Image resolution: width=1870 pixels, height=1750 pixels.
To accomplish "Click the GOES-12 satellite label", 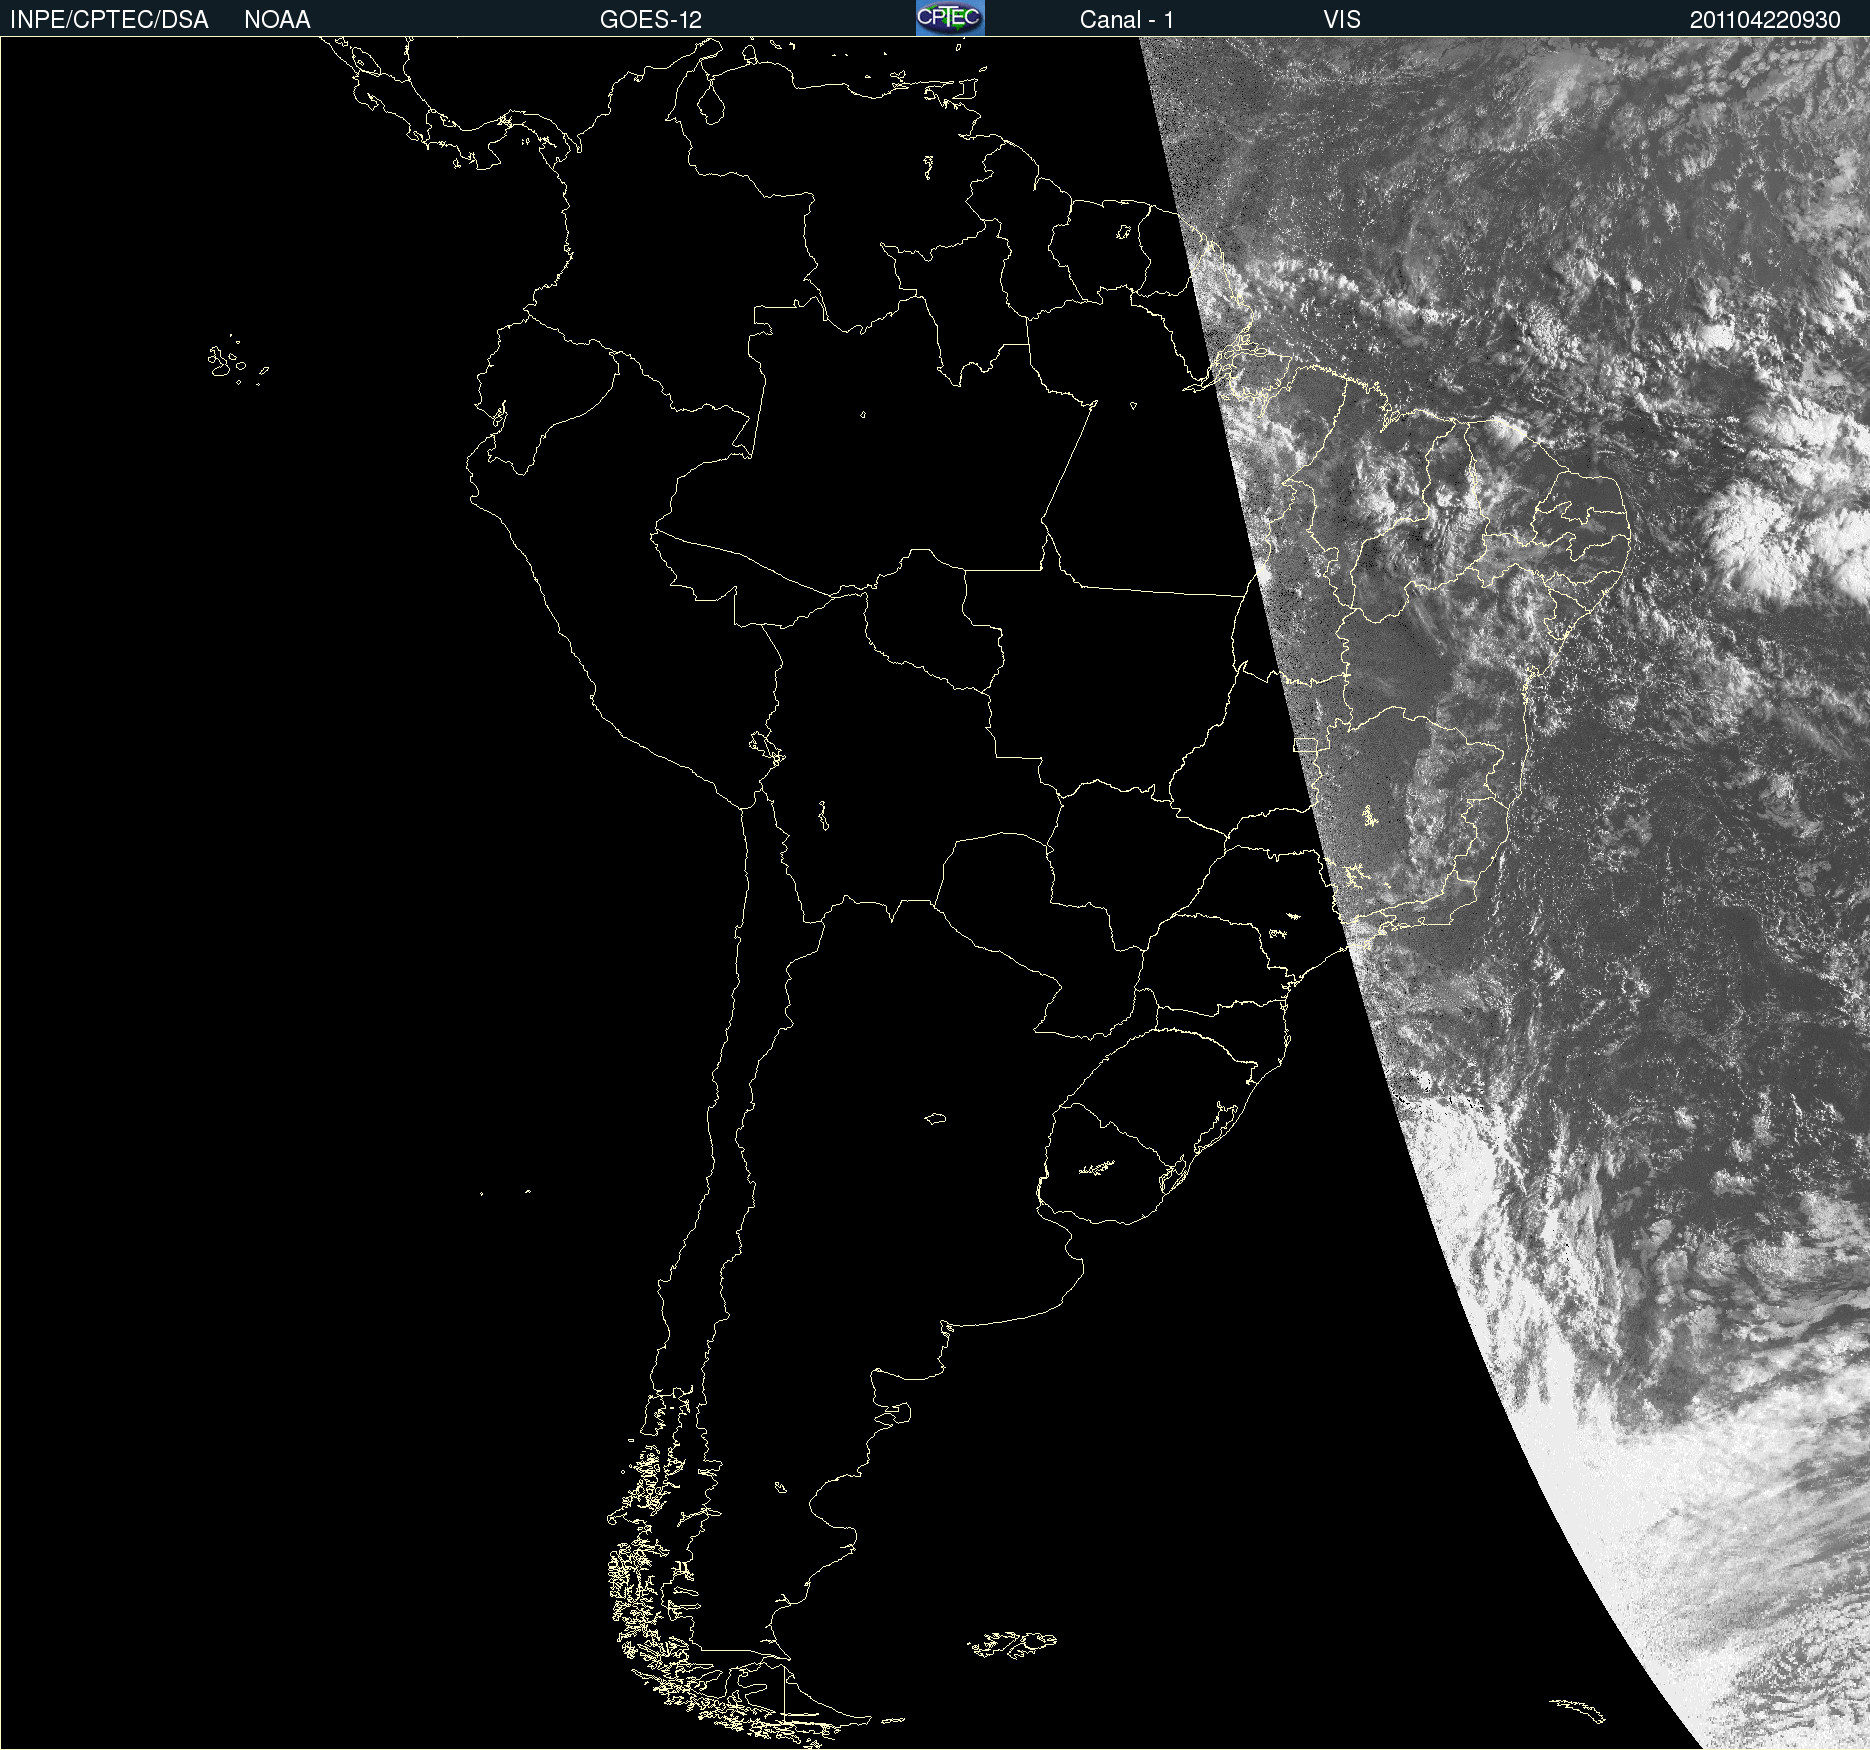I will click(651, 20).
